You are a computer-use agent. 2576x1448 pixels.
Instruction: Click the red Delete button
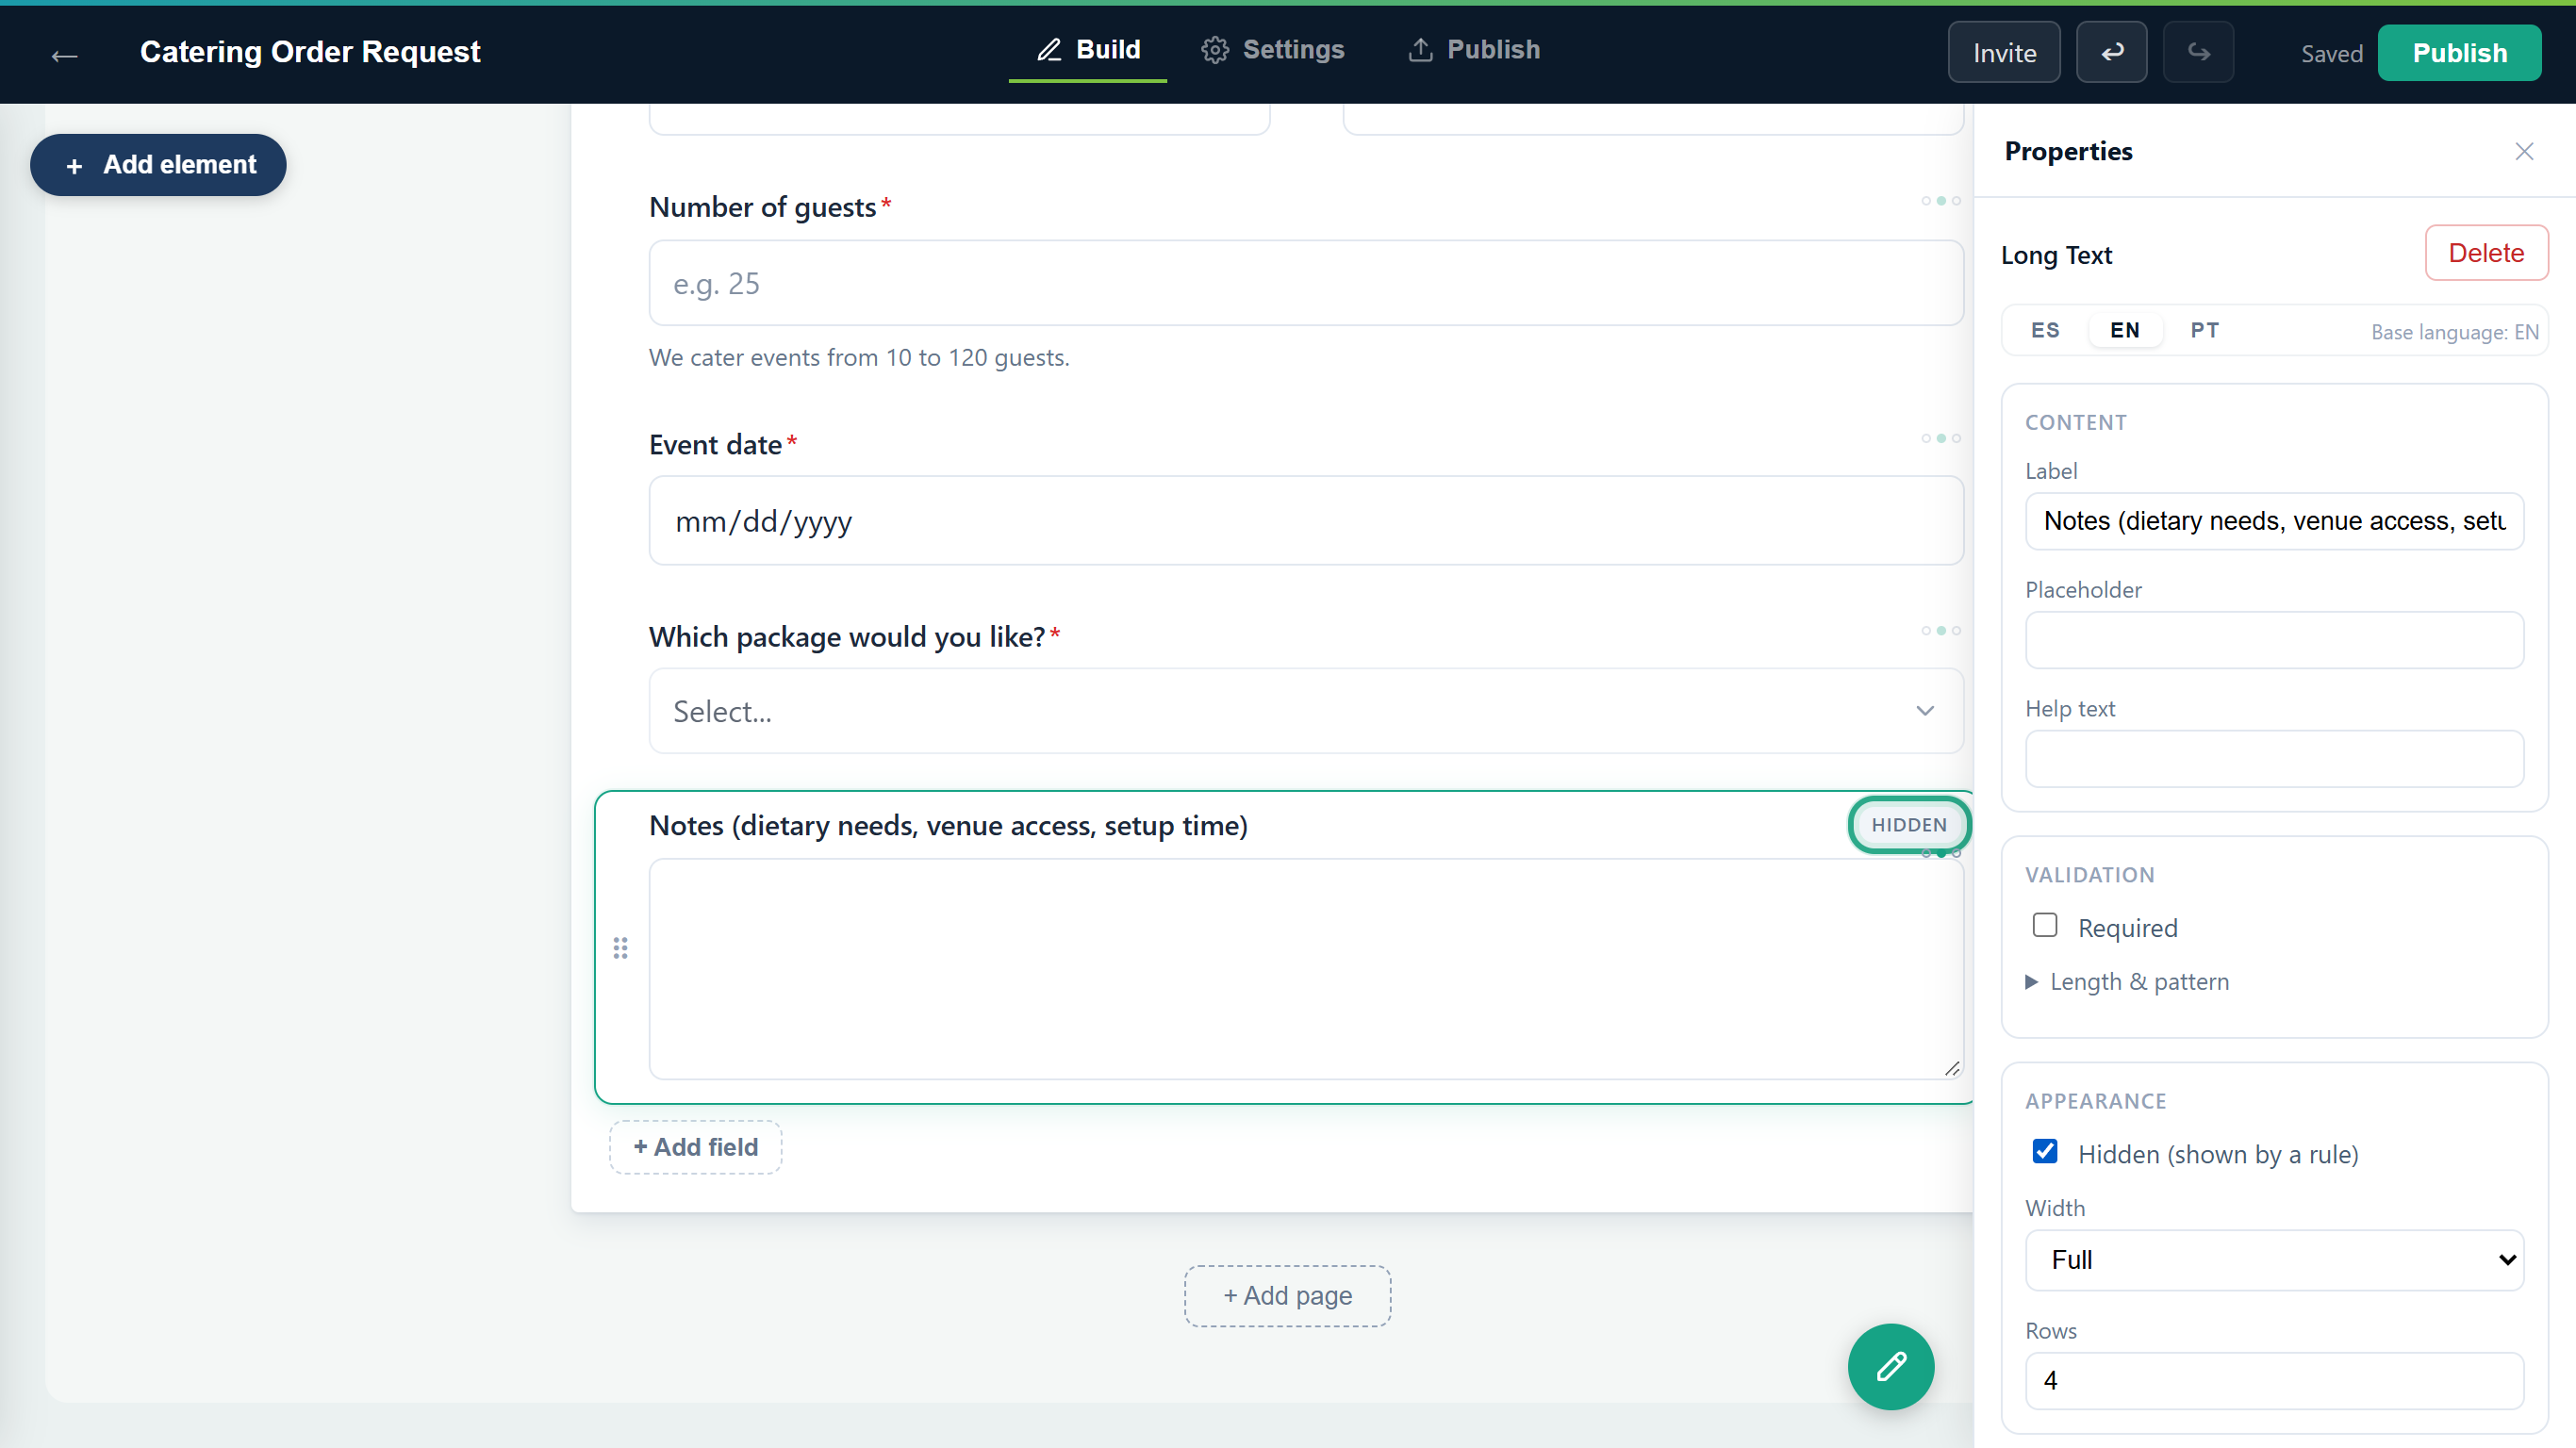2486,253
